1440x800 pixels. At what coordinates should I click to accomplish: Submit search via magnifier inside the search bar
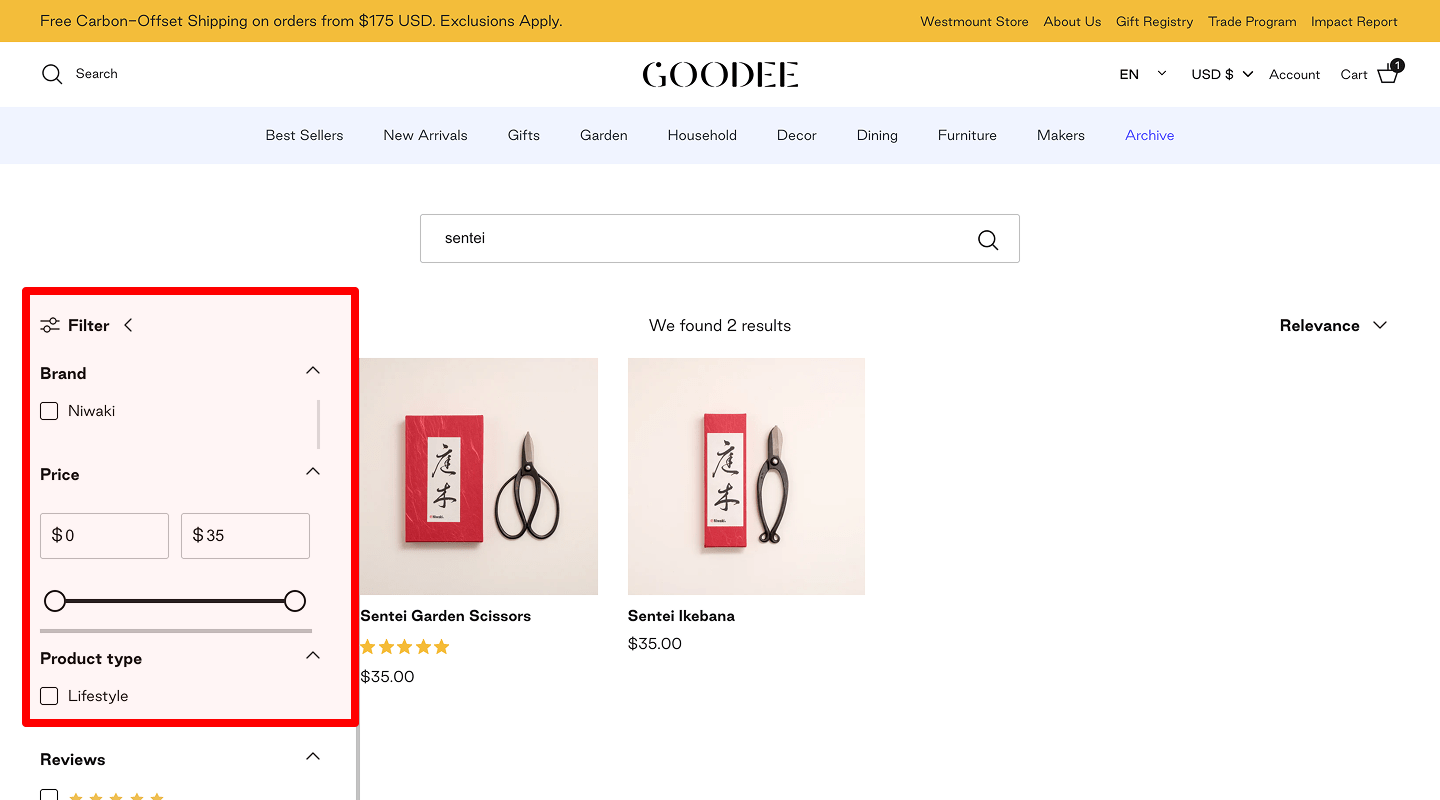[x=988, y=239]
